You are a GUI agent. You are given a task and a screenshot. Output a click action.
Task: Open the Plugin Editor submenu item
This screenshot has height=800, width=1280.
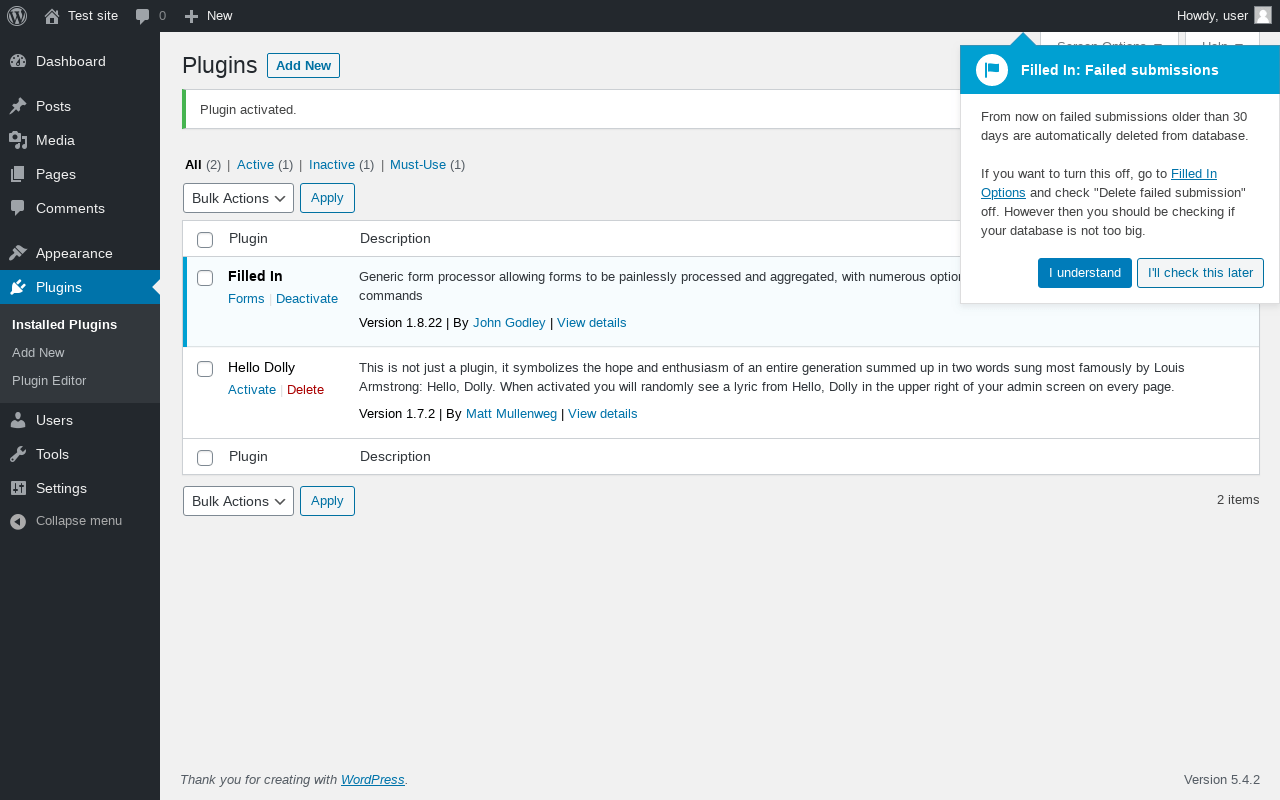point(49,380)
